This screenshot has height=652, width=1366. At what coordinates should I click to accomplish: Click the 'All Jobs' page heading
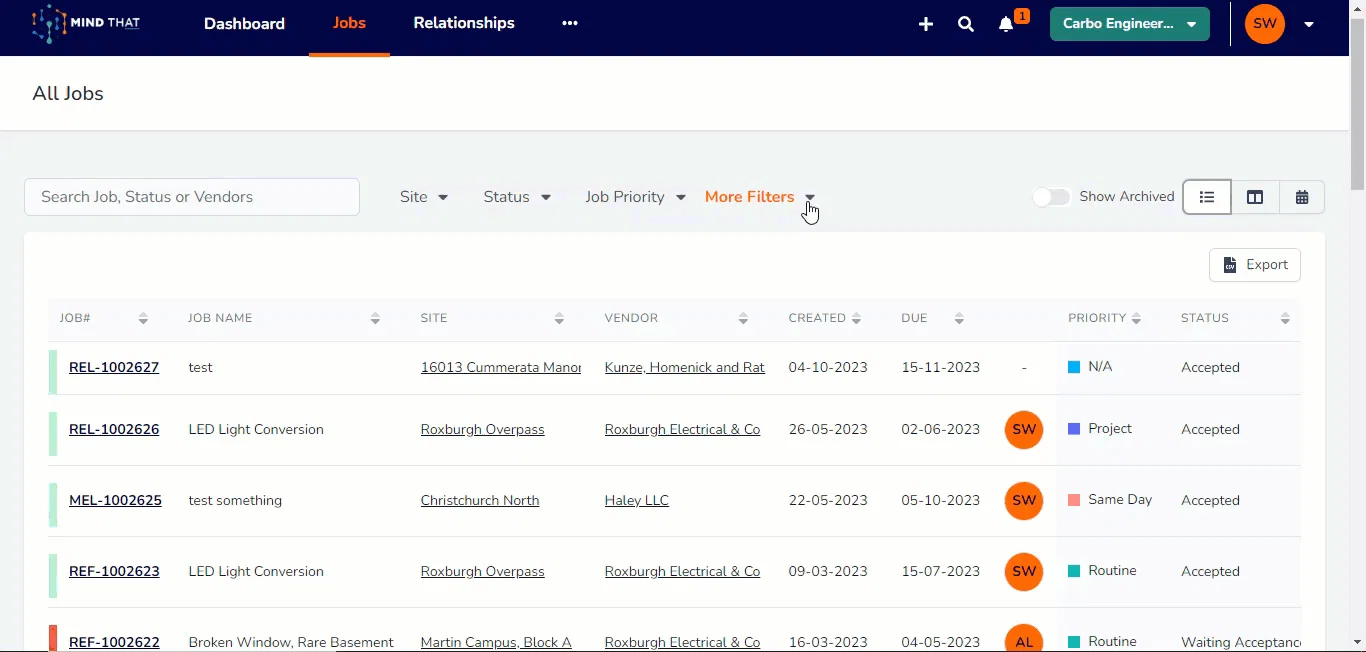[68, 93]
